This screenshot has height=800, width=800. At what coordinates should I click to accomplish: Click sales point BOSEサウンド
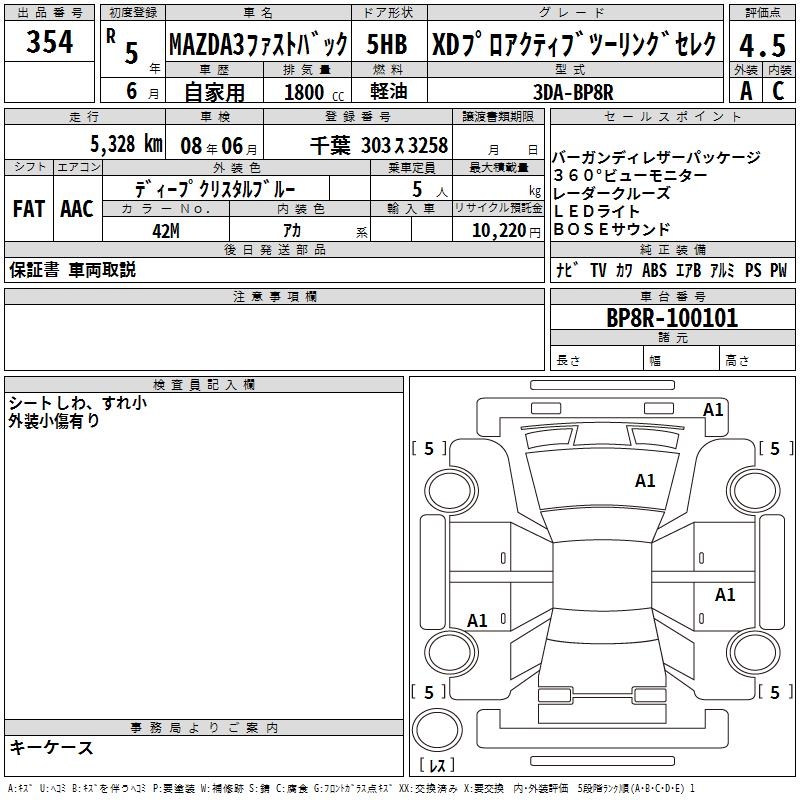click(611, 229)
